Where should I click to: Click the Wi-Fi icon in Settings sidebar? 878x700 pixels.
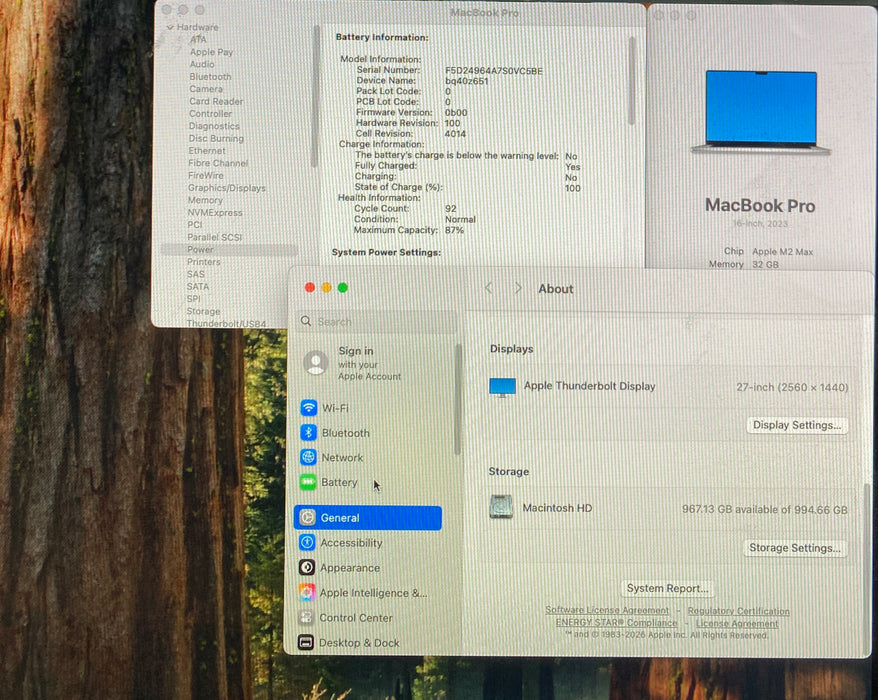pos(309,408)
